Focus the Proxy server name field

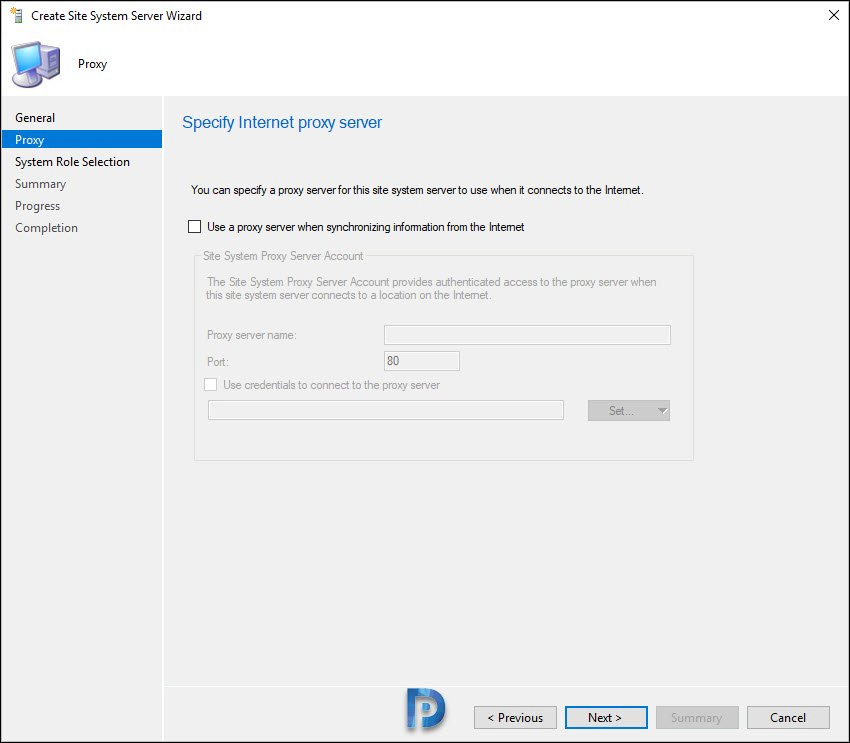[527, 335]
